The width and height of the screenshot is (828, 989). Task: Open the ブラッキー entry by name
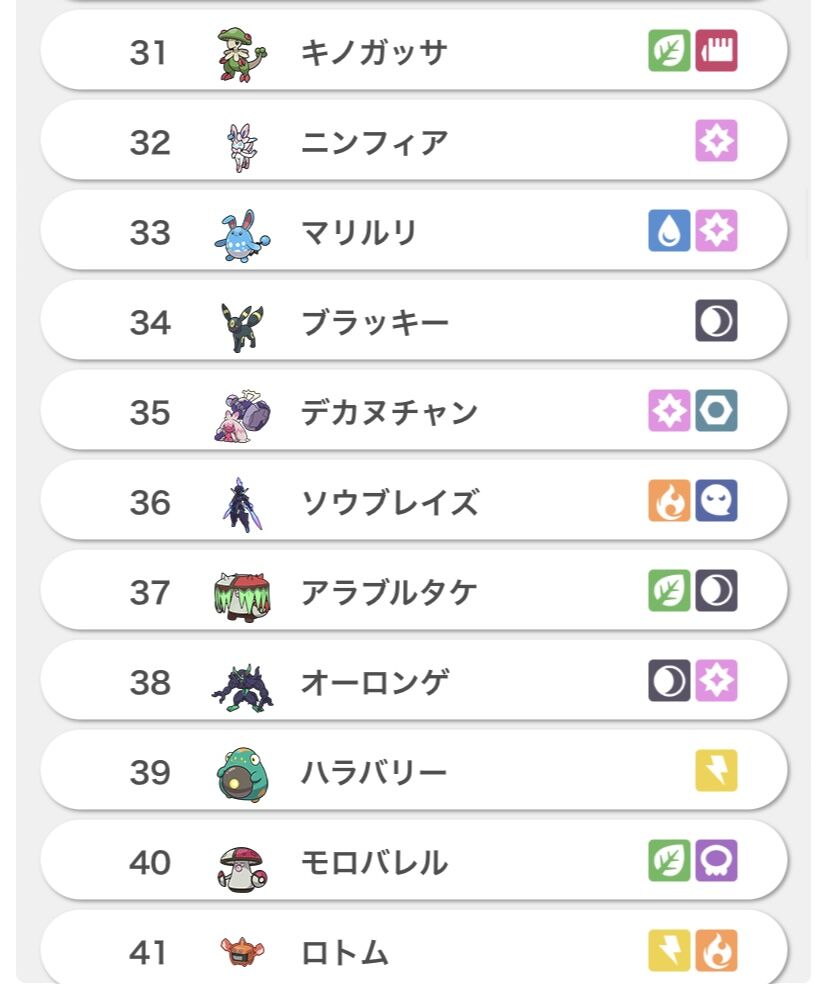[375, 323]
